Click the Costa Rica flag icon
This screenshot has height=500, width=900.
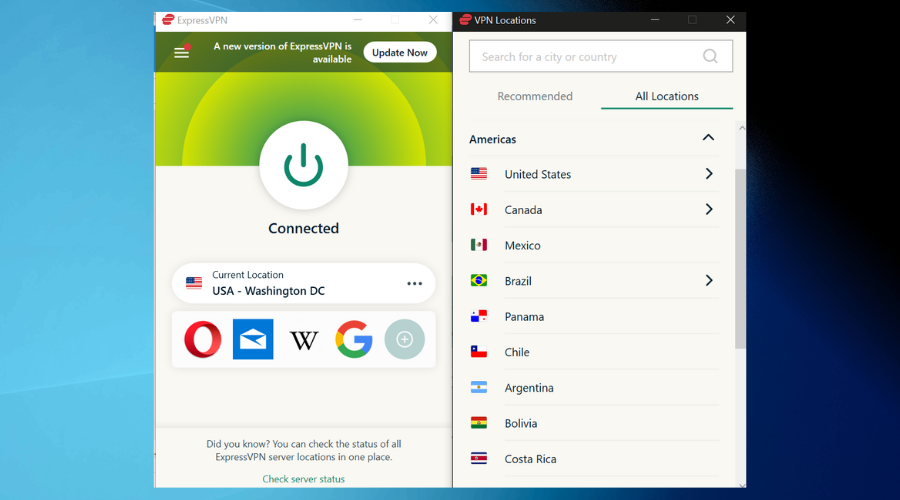[x=479, y=458]
